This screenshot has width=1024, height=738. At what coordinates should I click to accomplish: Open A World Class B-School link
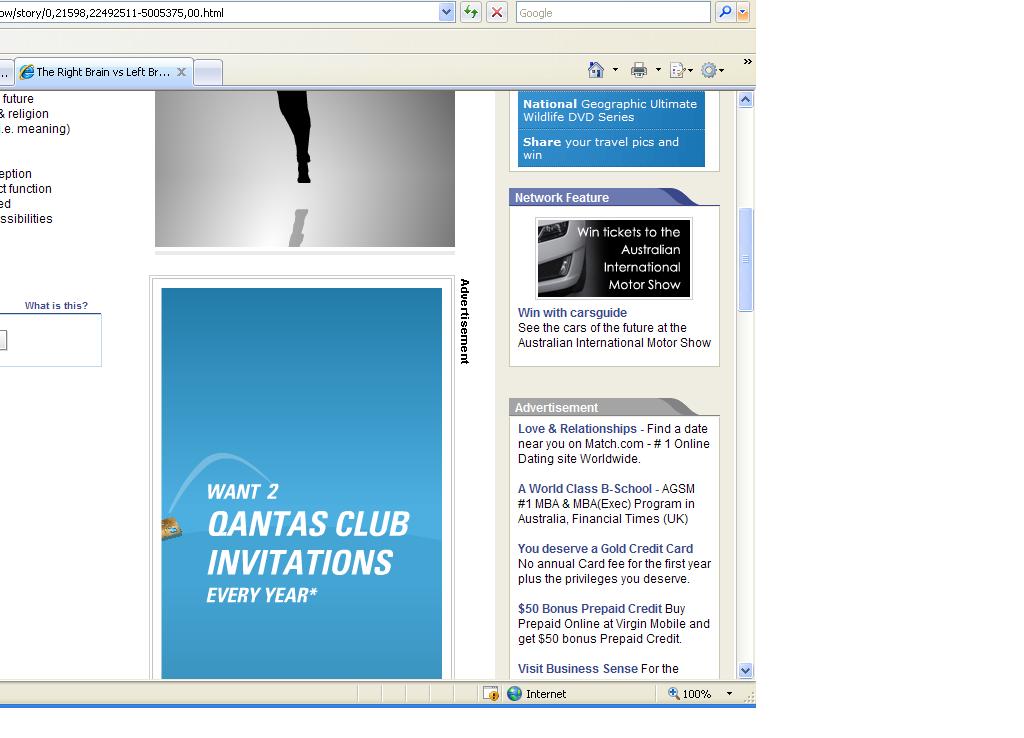coord(584,489)
